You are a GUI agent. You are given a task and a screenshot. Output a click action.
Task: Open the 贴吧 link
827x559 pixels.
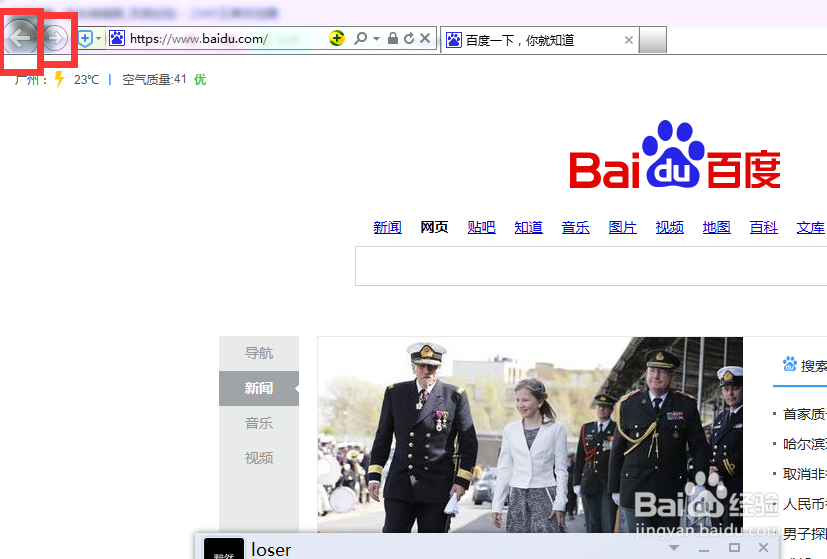[x=482, y=227]
